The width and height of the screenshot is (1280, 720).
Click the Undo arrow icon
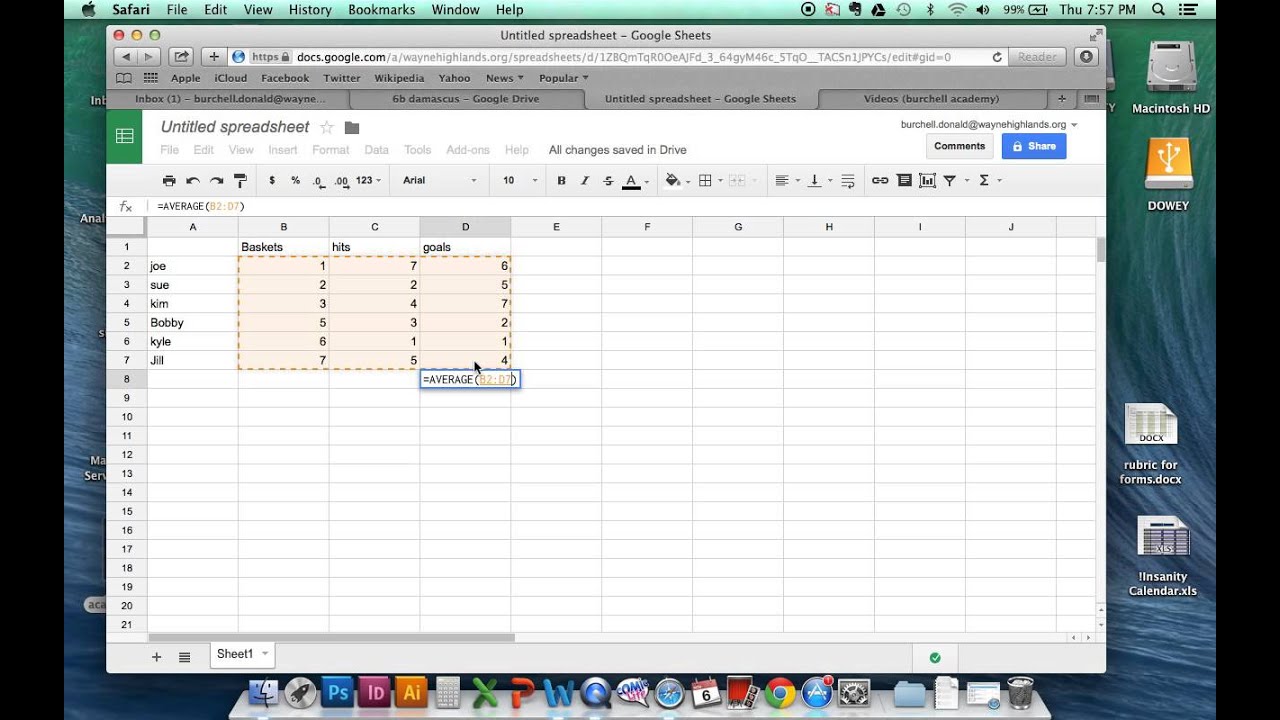(192, 181)
